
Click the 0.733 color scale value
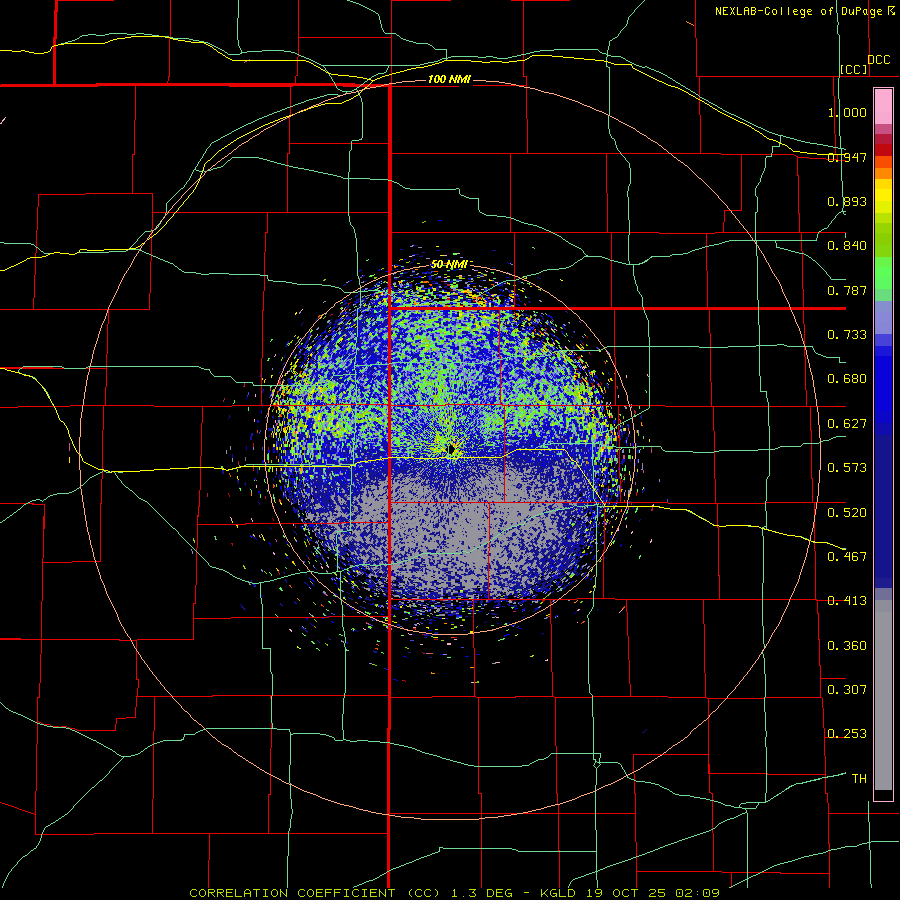tap(847, 335)
